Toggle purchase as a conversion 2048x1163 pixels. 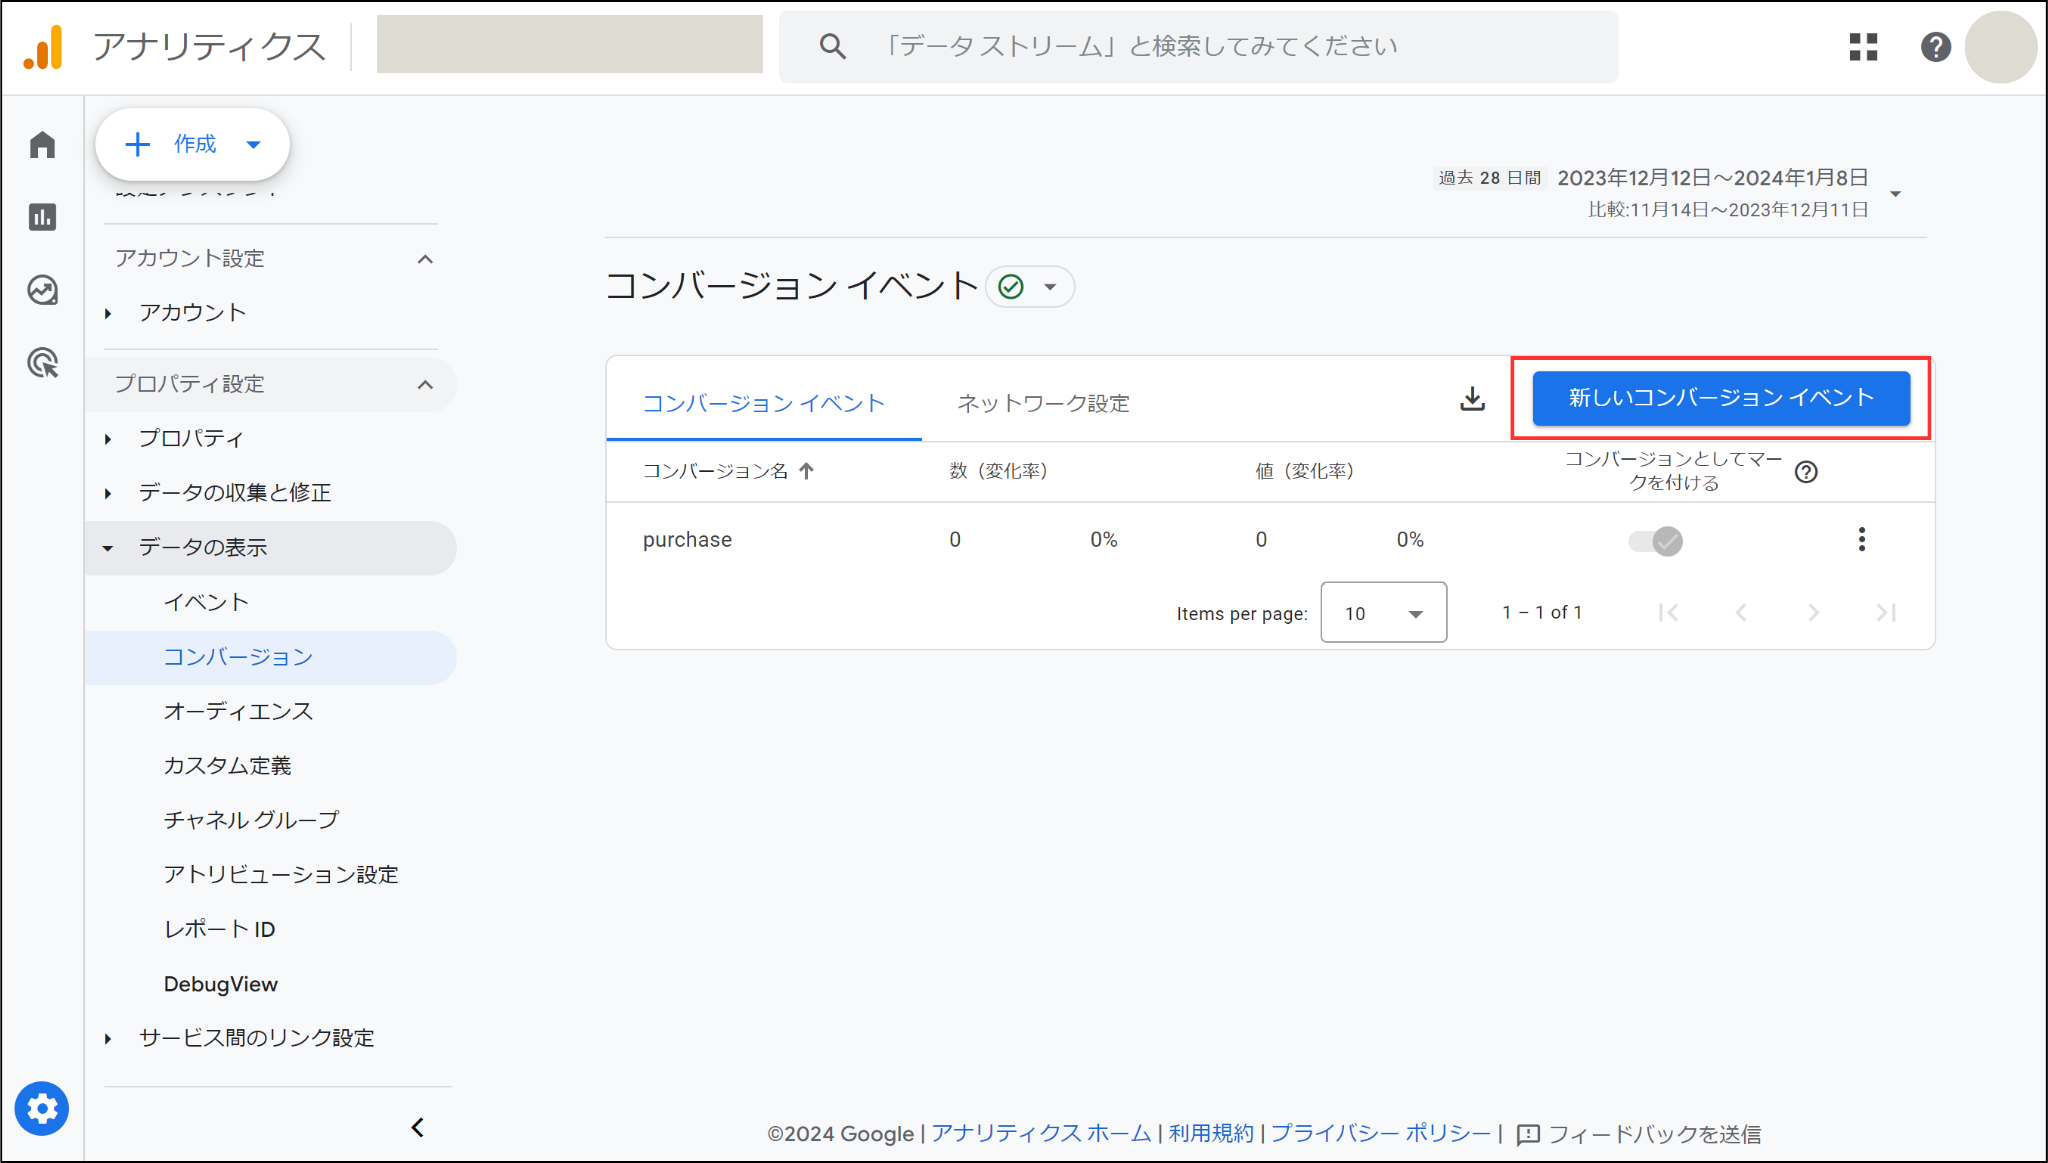point(1656,541)
